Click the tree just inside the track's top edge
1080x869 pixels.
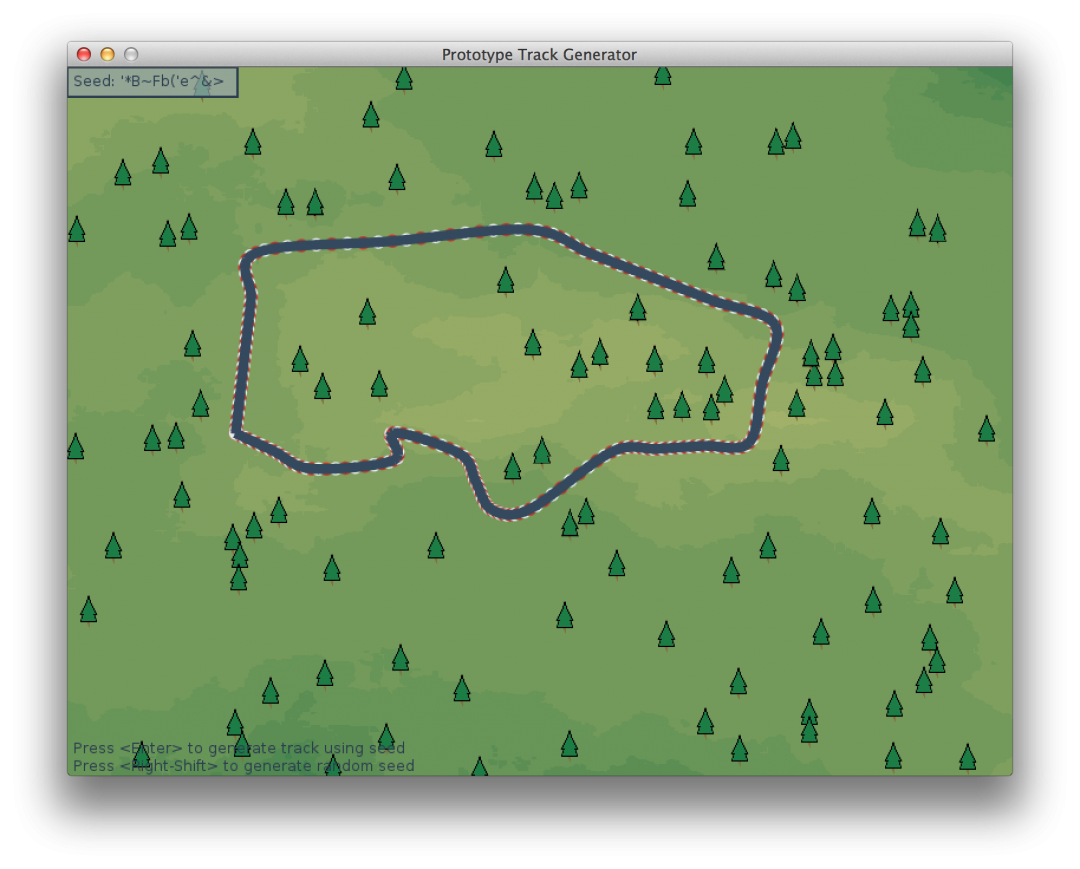coord(506,280)
